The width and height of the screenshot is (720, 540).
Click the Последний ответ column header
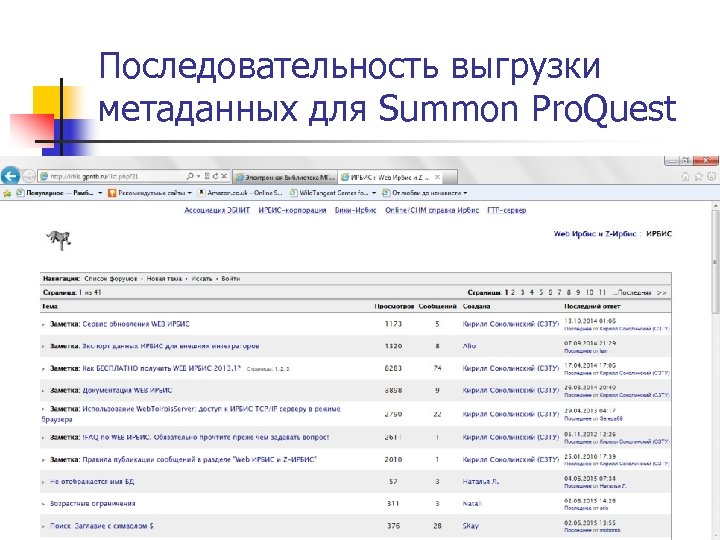592,306
